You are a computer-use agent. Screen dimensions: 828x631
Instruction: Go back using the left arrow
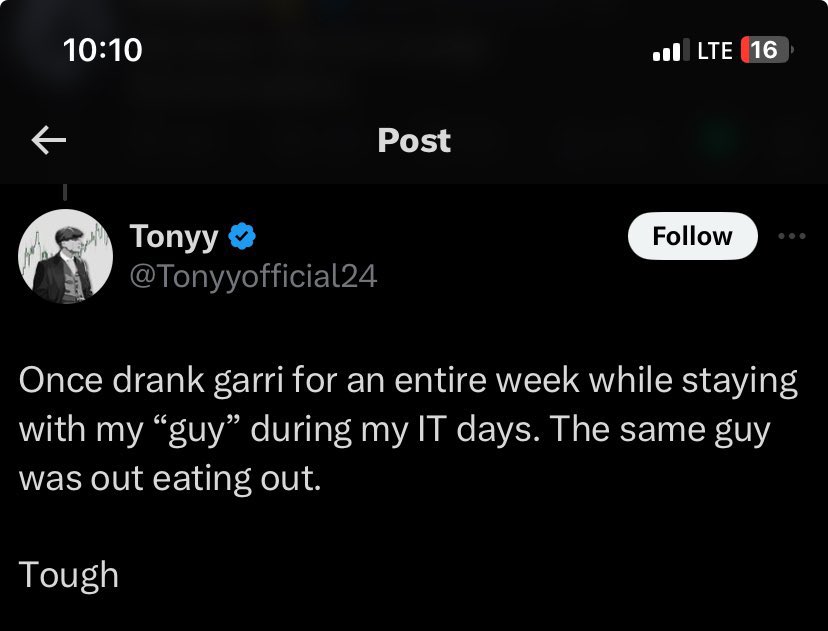(x=49, y=140)
